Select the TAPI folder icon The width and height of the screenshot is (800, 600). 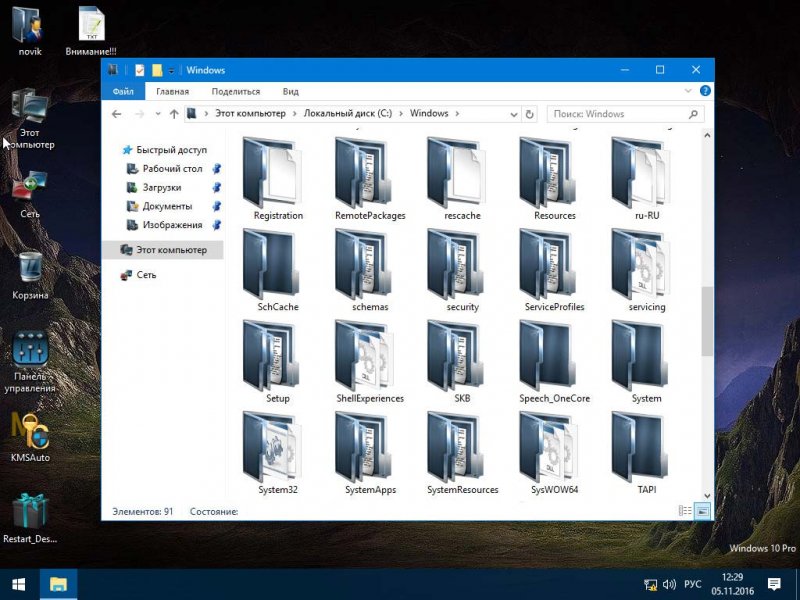coord(641,447)
